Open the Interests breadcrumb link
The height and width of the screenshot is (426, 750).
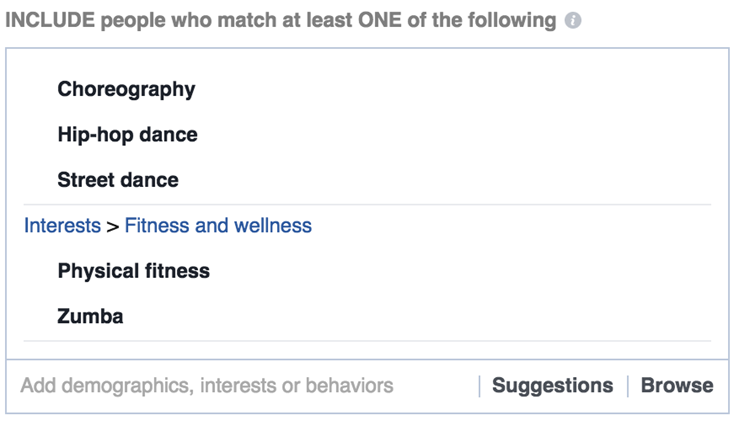[62, 225]
